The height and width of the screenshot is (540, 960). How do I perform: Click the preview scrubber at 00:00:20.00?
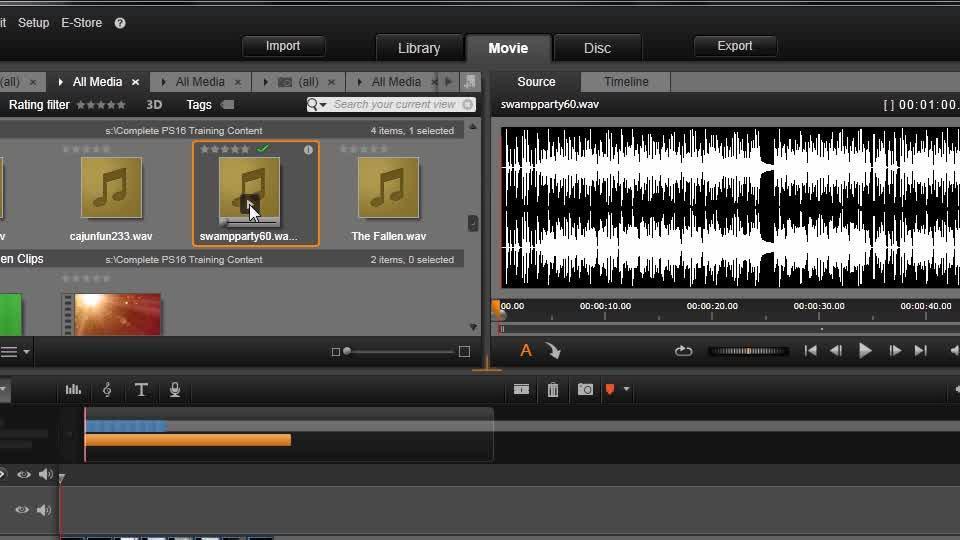pos(712,317)
